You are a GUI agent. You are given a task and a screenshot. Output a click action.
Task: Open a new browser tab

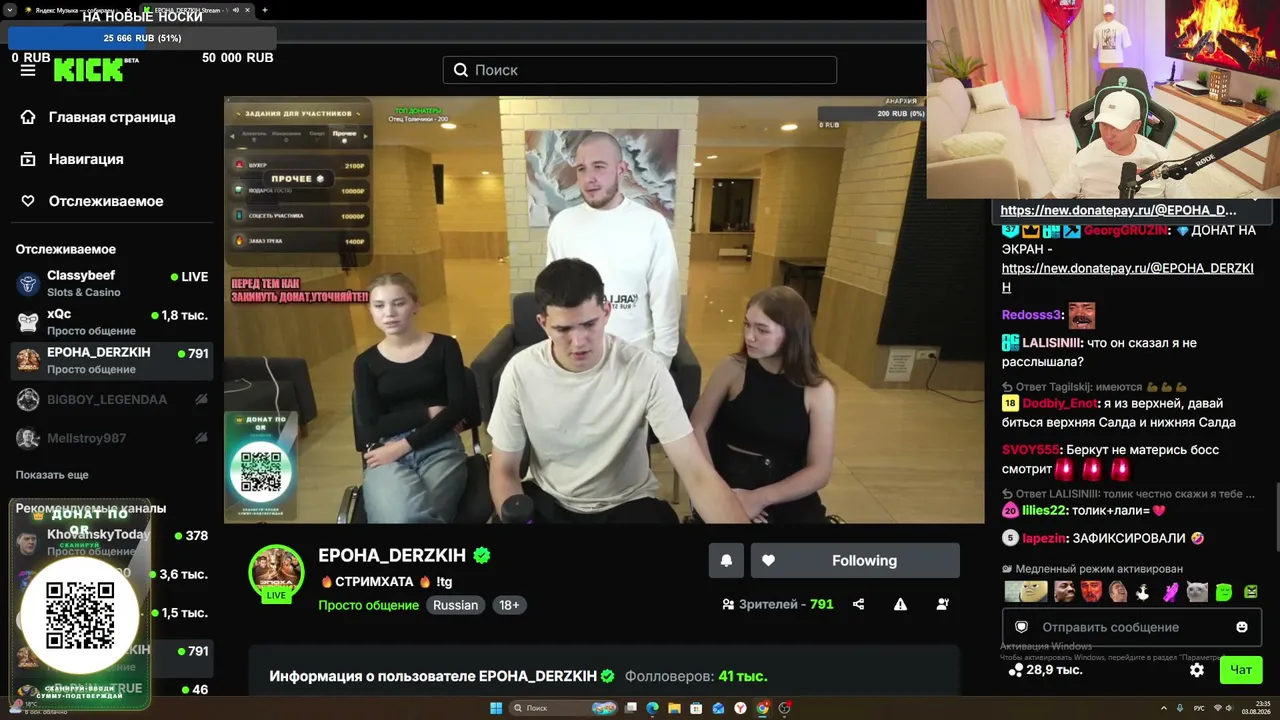[x=265, y=10]
